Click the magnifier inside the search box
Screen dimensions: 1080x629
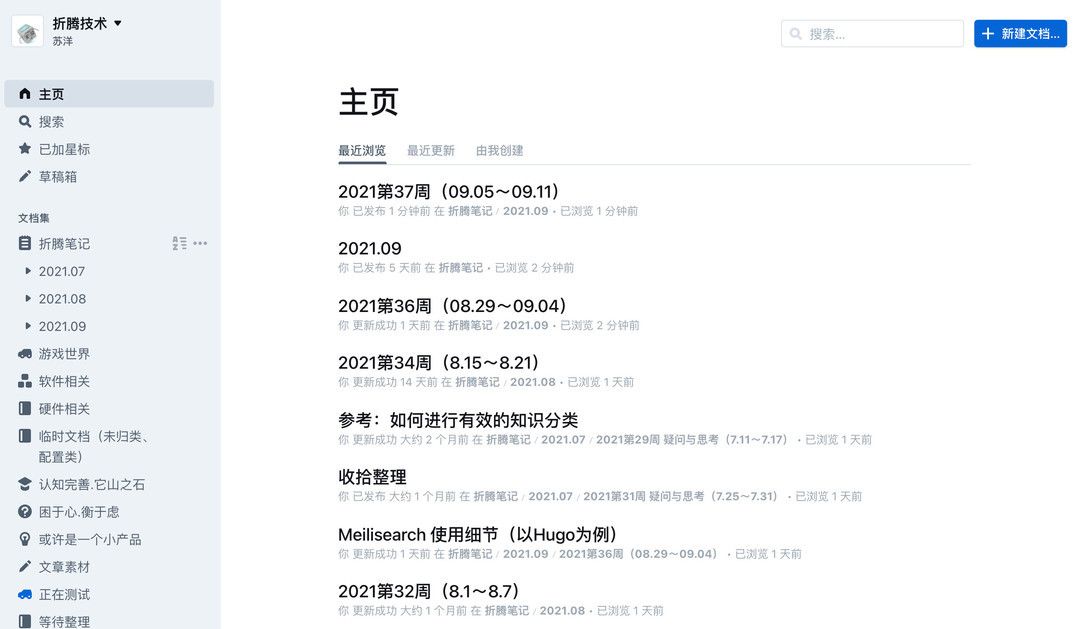click(x=798, y=33)
